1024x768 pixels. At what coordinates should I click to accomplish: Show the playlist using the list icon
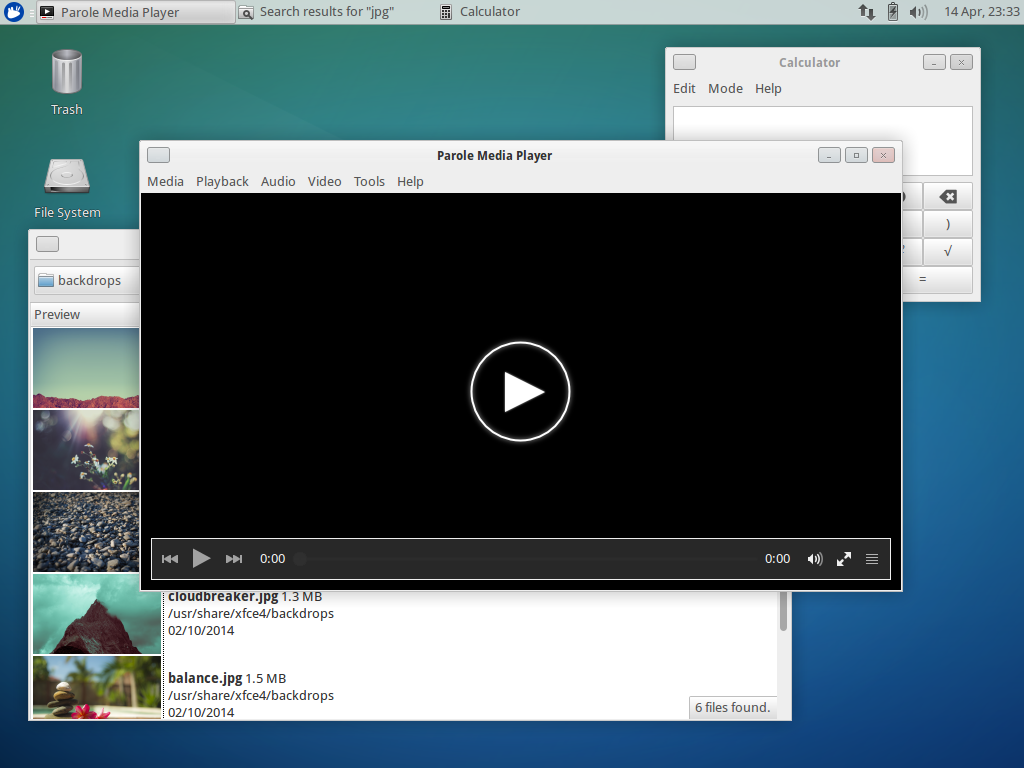(872, 559)
